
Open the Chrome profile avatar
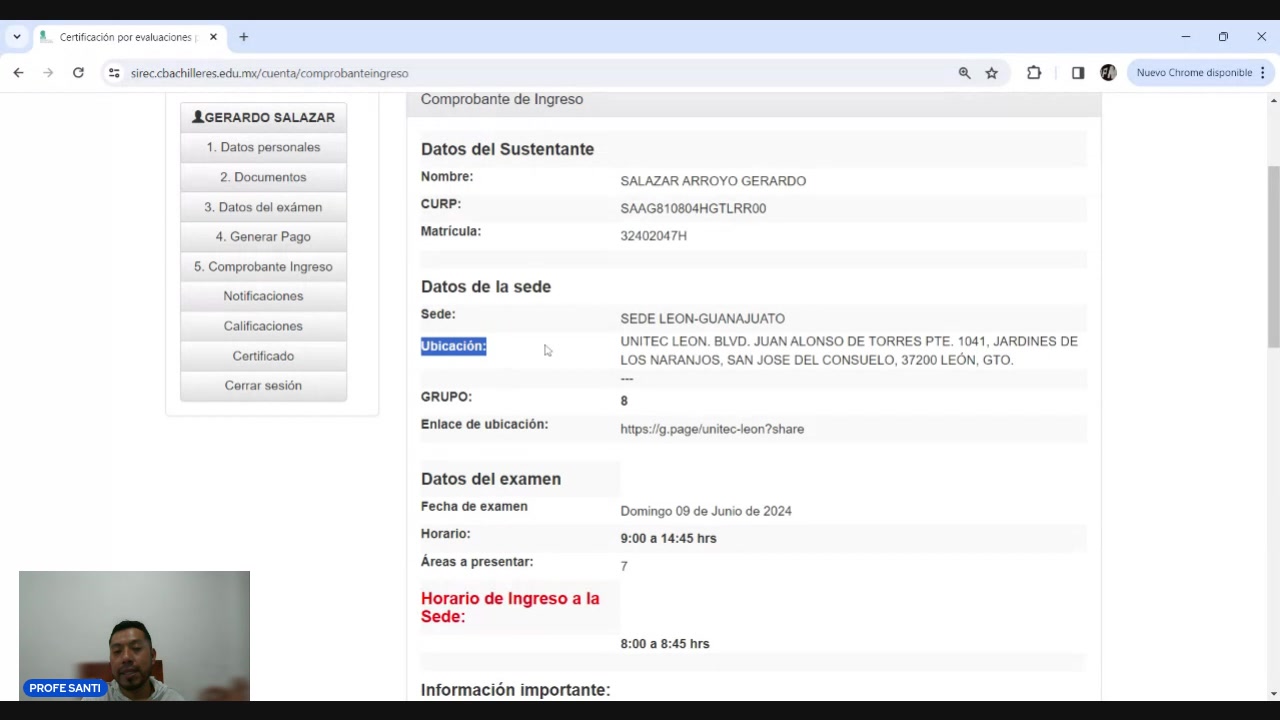point(1108,73)
